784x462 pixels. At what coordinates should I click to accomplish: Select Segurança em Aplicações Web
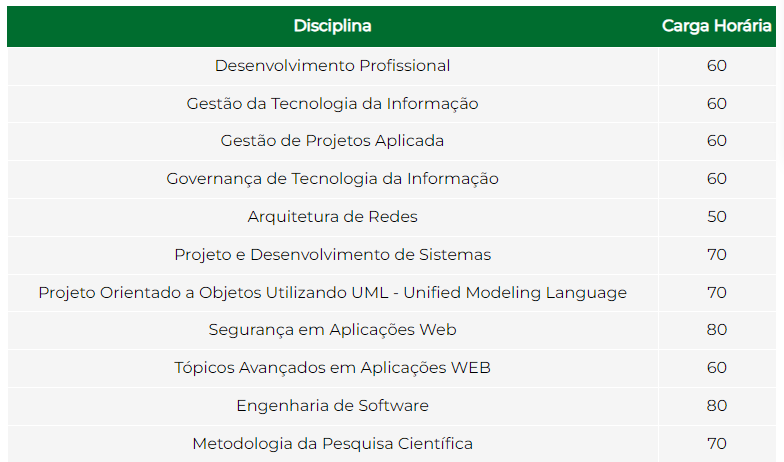point(332,330)
